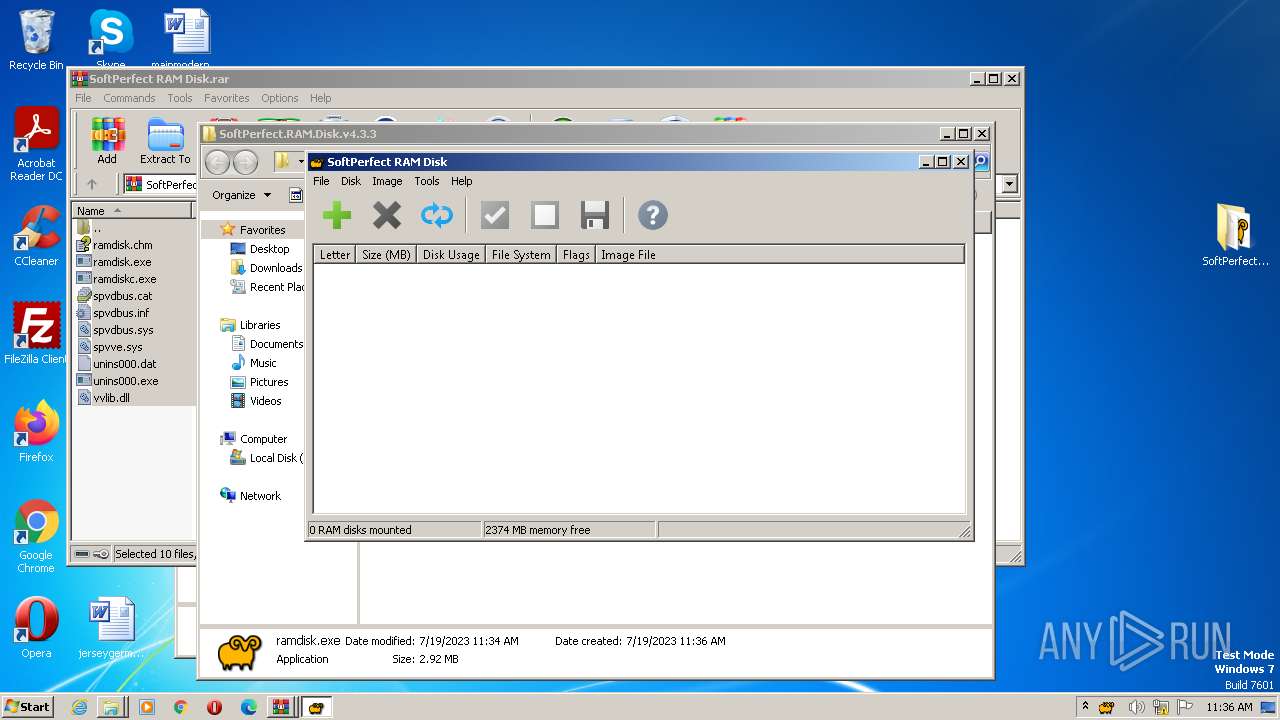This screenshot has height=720, width=1280.
Task: Click the Size (MB) column header
Action: click(386, 255)
